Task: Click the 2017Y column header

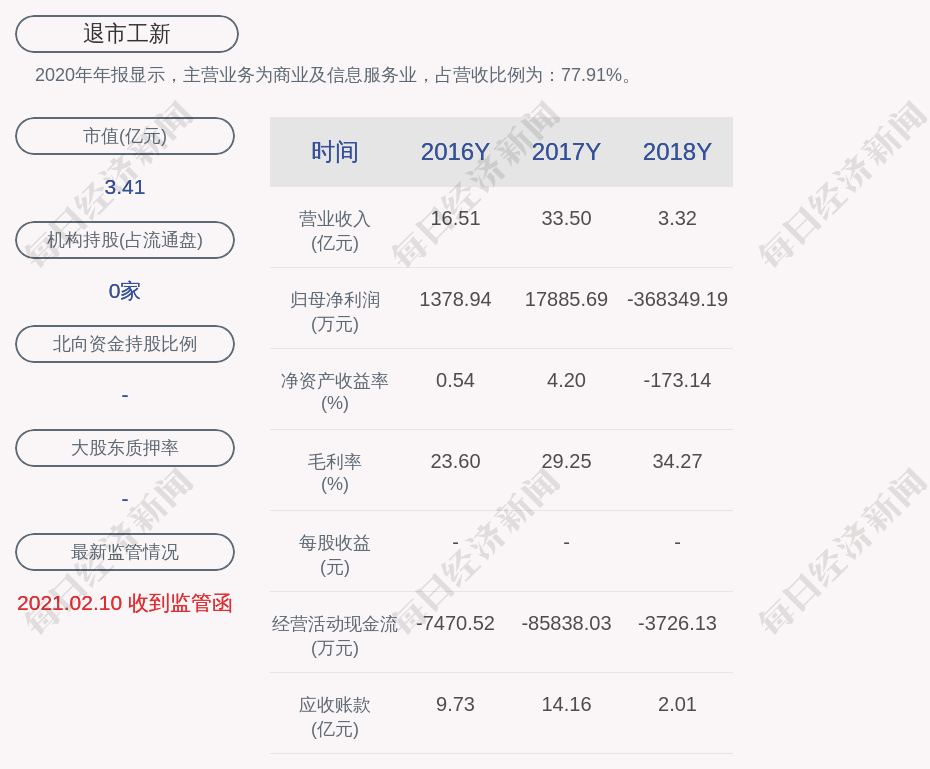Action: tap(566, 152)
